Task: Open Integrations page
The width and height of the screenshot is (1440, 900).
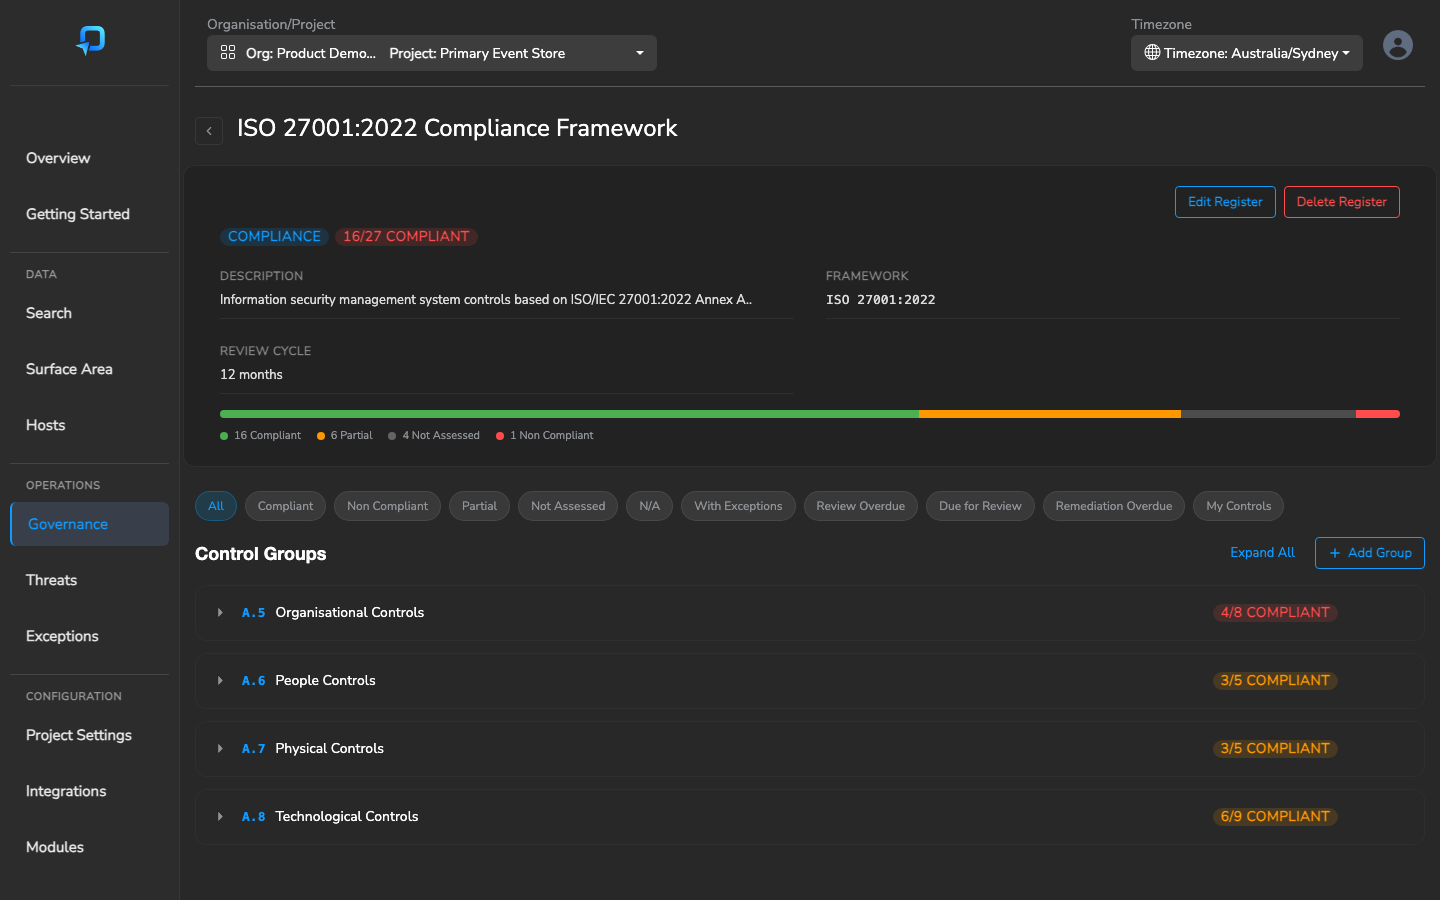Action: [89, 791]
